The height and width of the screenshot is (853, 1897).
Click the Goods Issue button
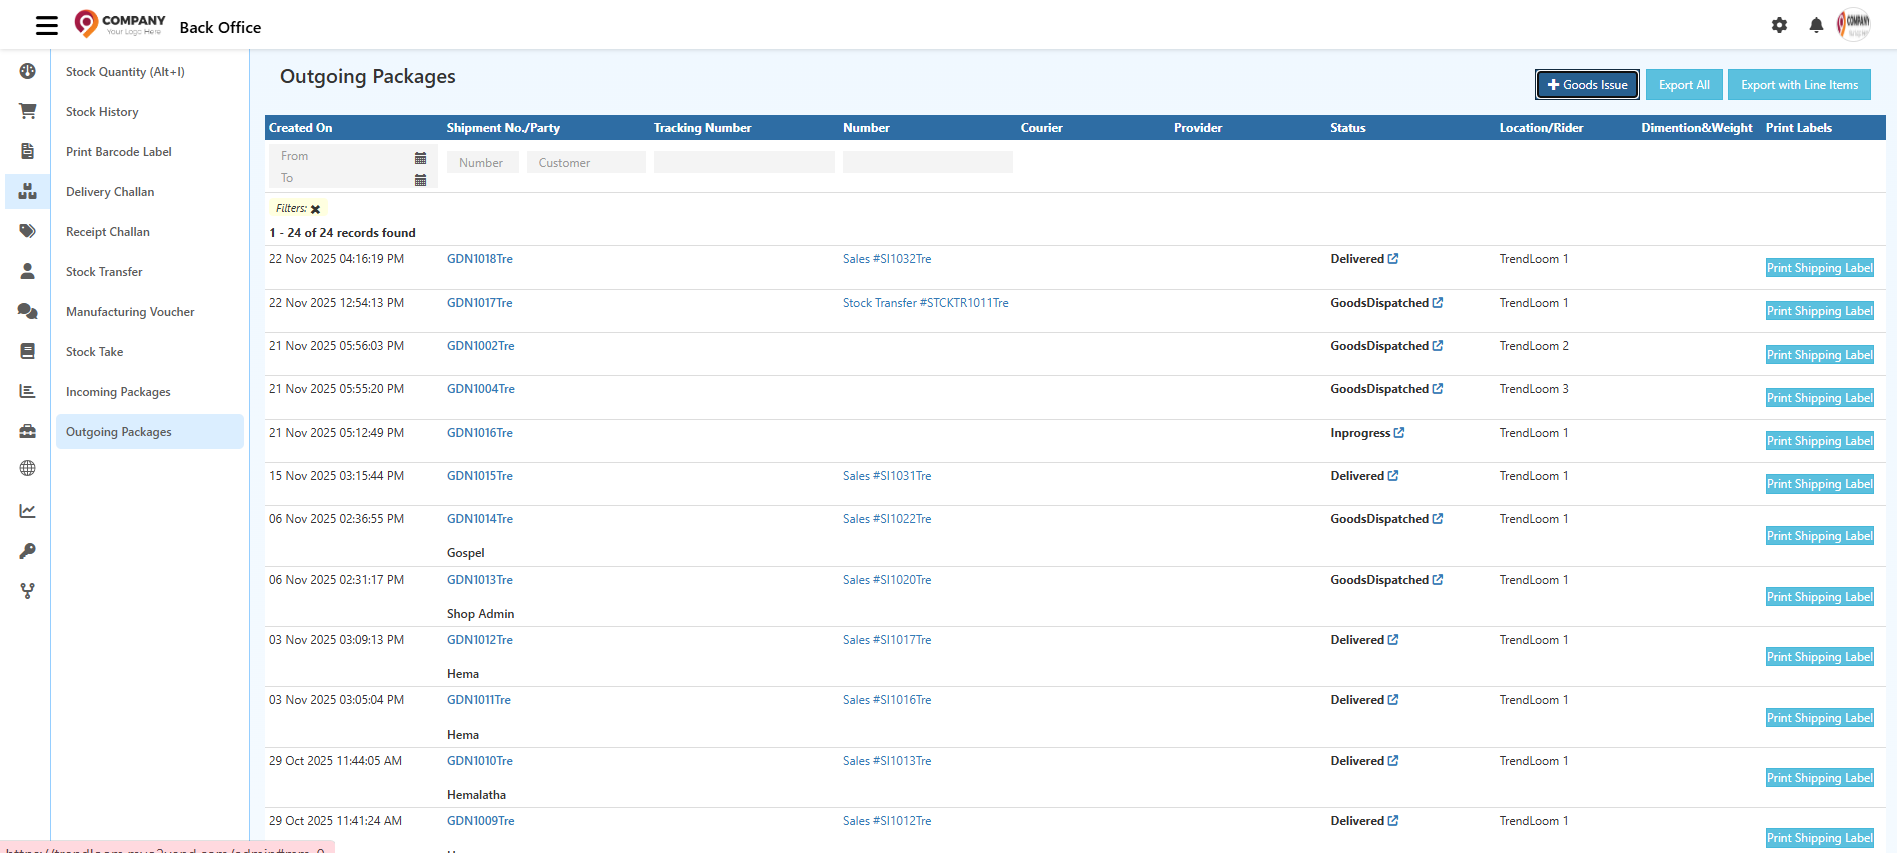click(1587, 85)
